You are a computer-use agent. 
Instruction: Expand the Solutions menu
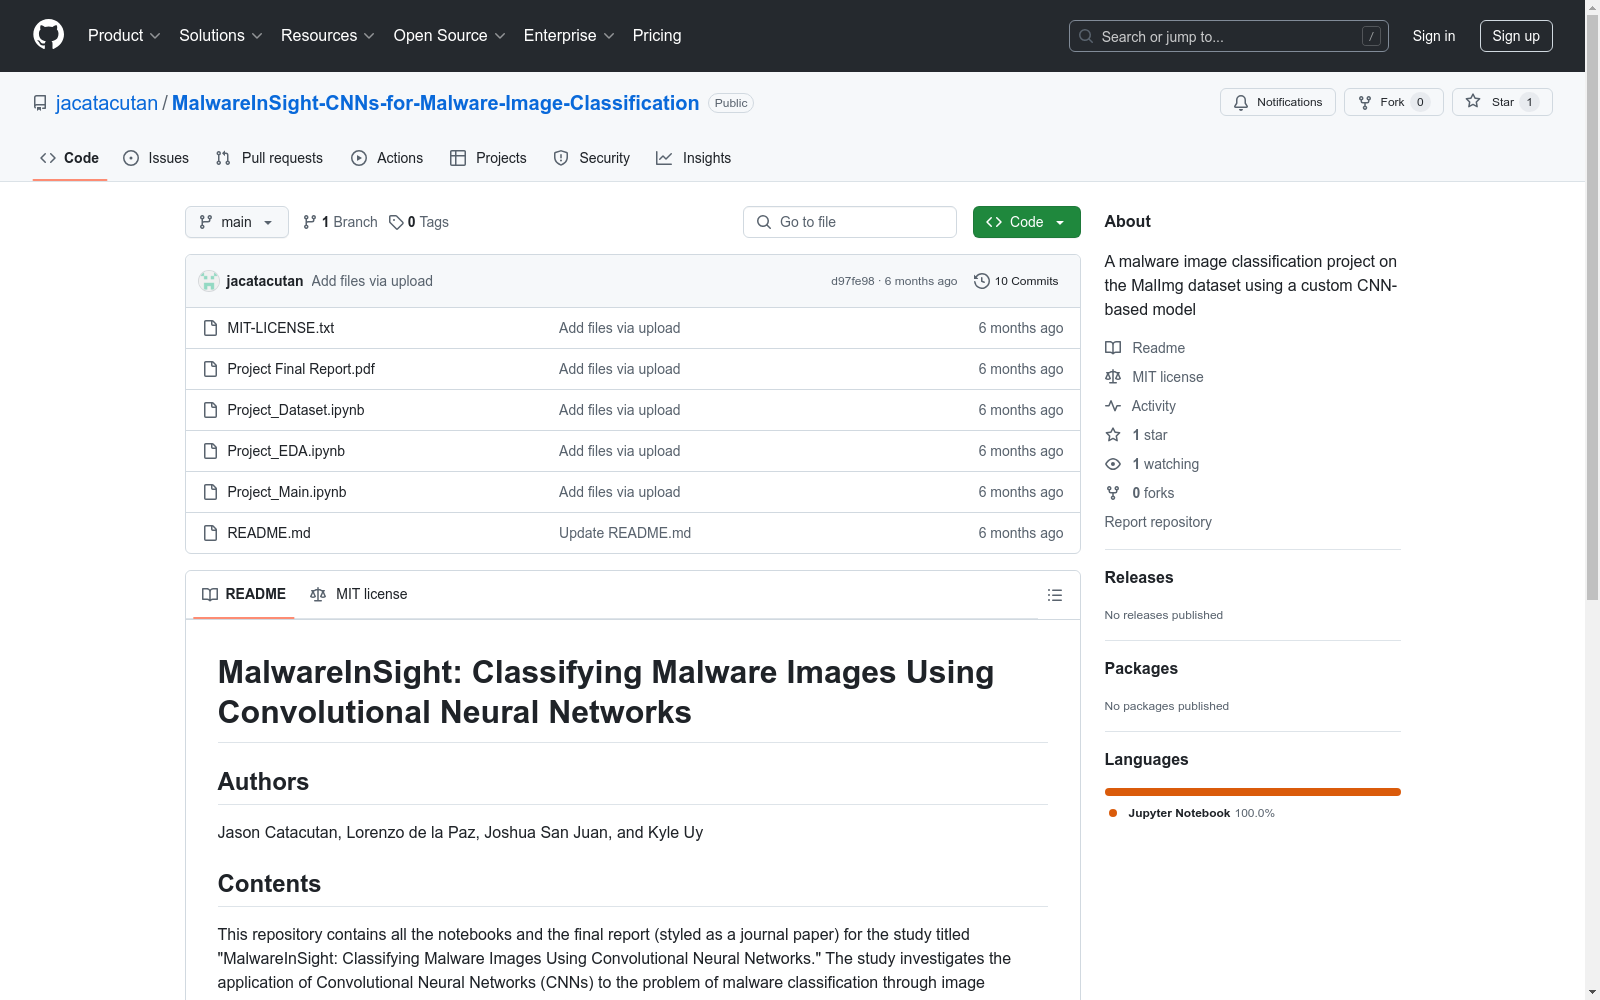(x=221, y=35)
